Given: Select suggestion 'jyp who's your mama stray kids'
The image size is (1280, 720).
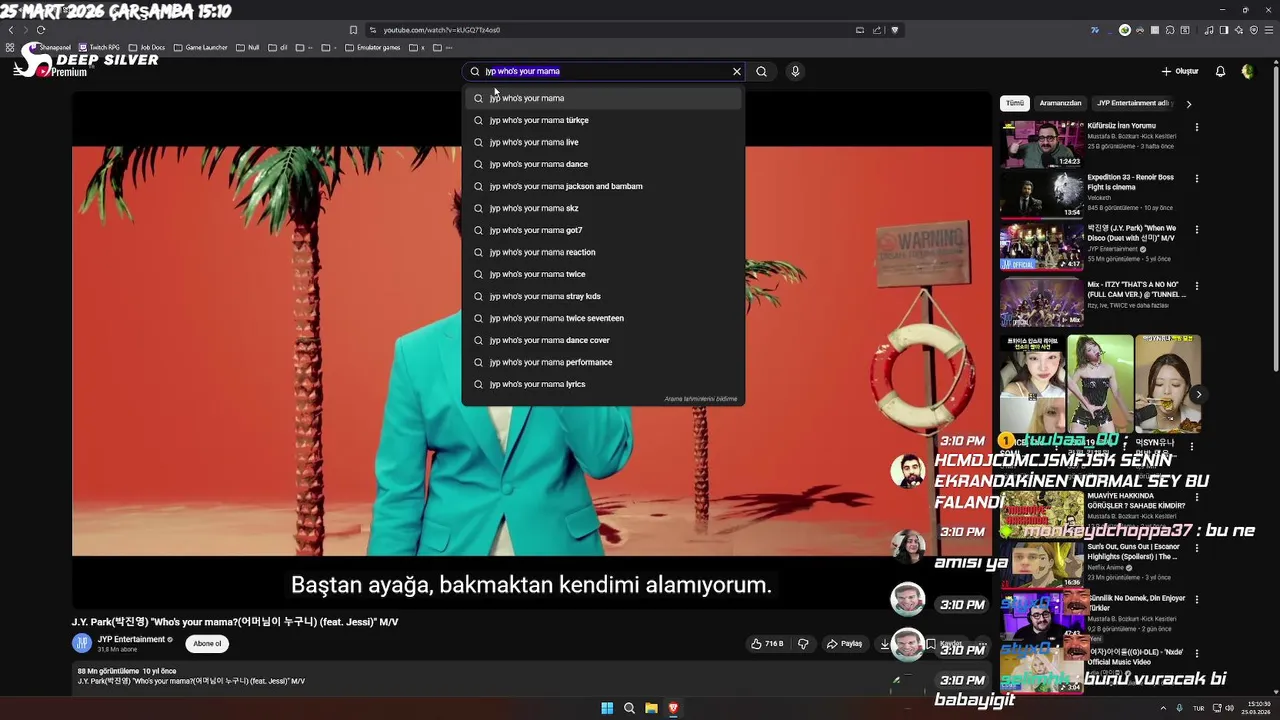Looking at the screenshot, I should [x=603, y=296].
